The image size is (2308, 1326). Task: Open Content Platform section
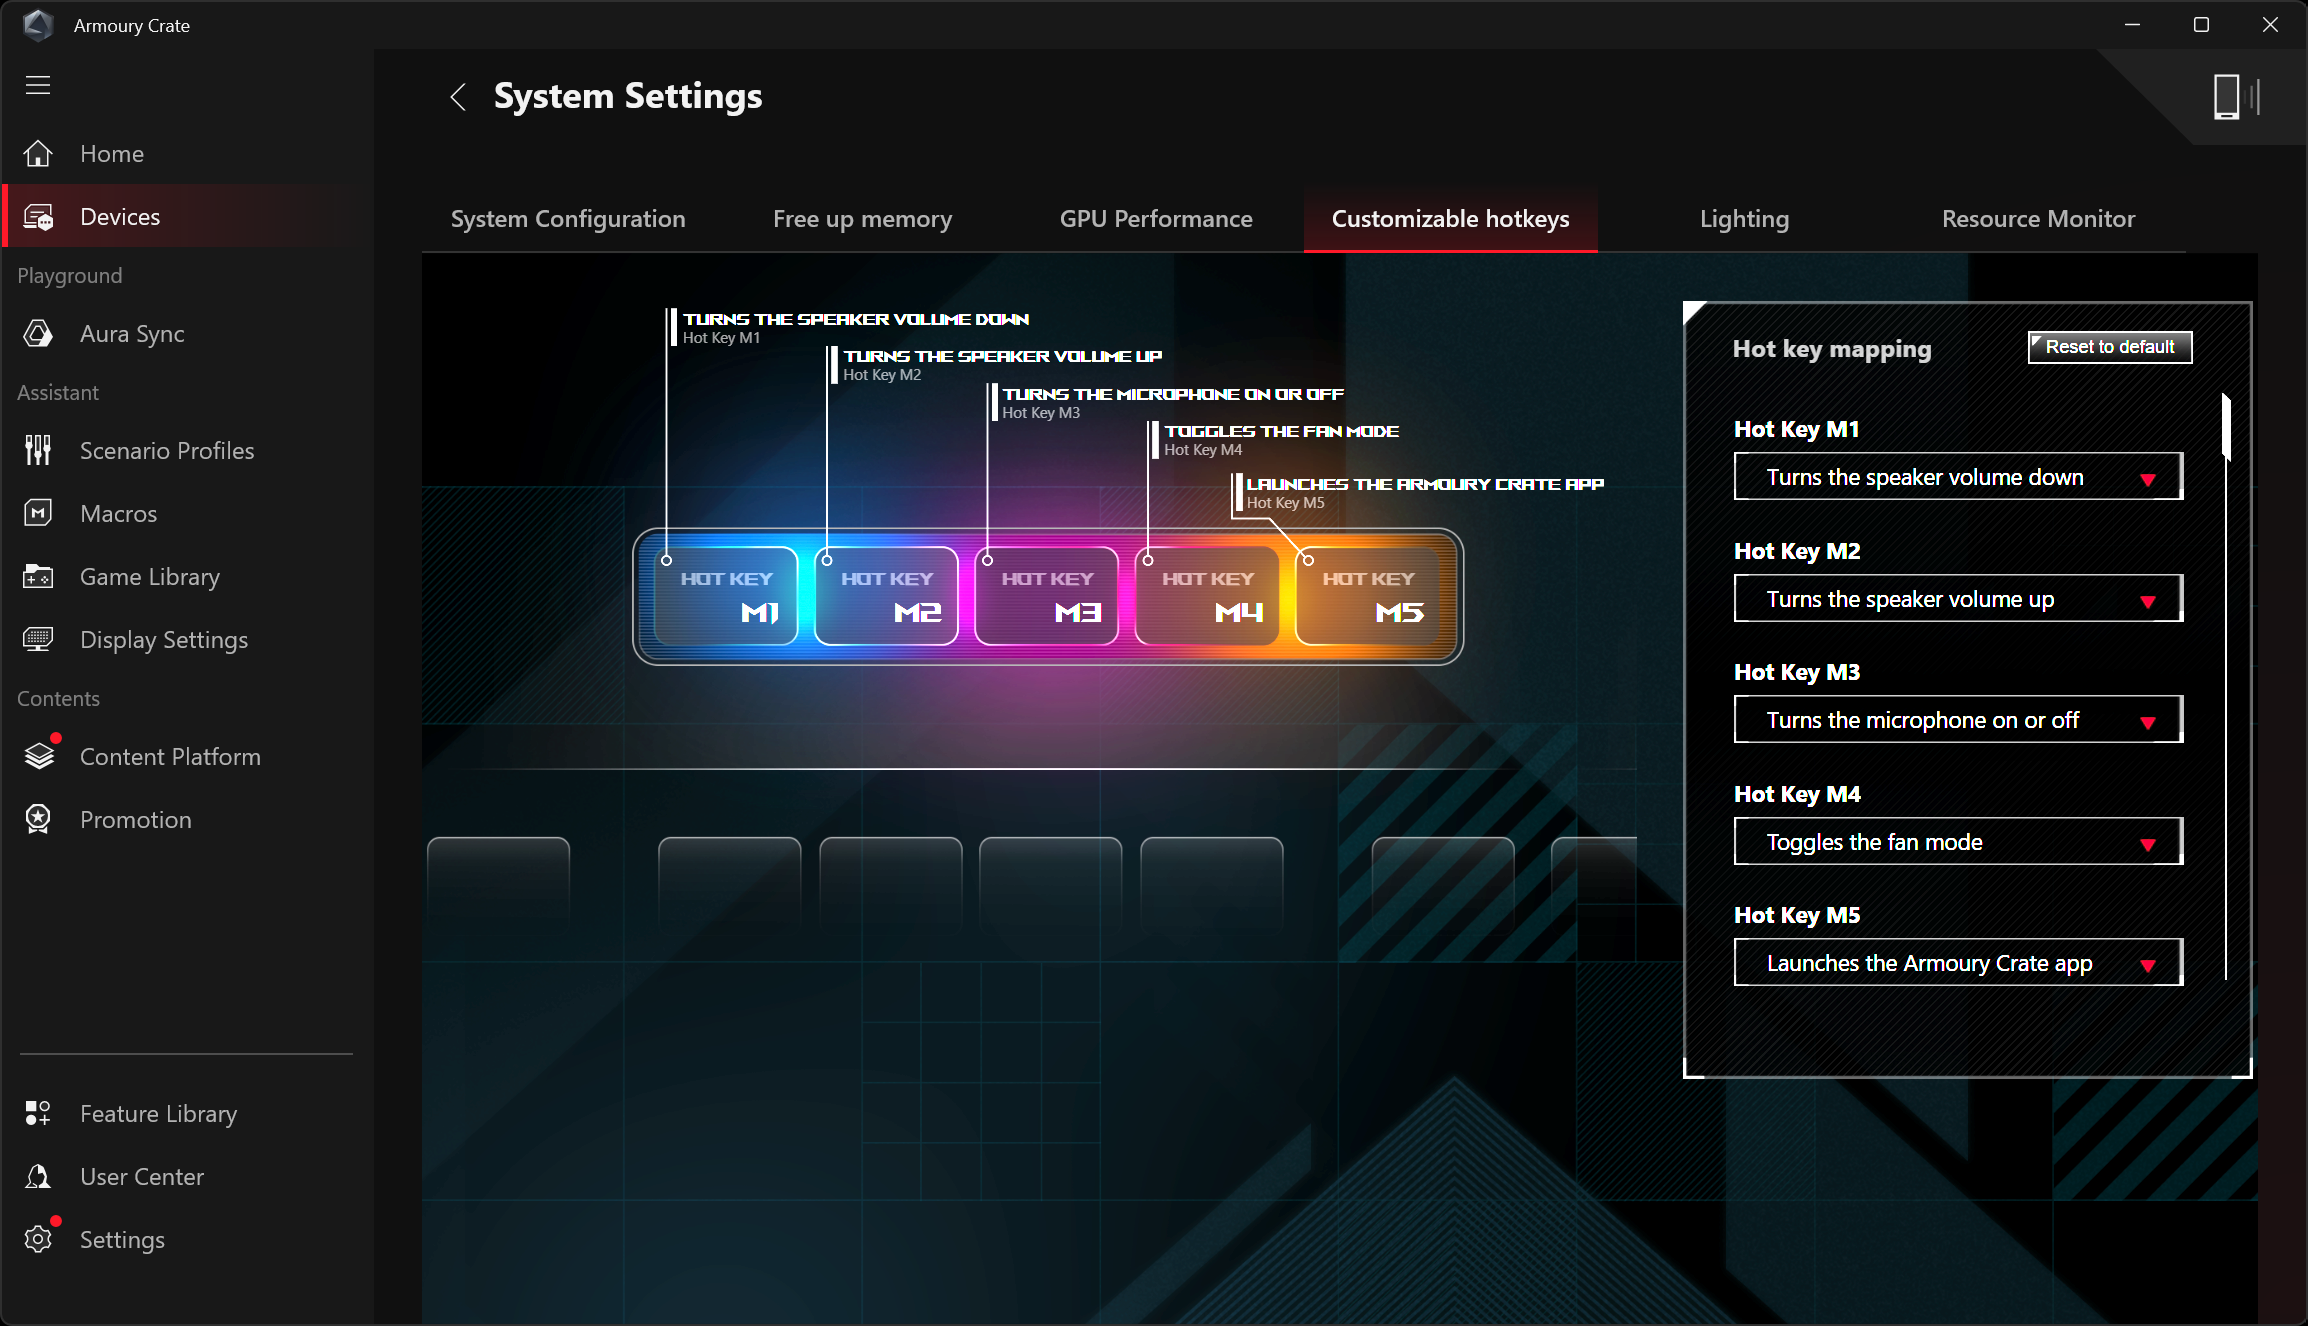coord(169,757)
